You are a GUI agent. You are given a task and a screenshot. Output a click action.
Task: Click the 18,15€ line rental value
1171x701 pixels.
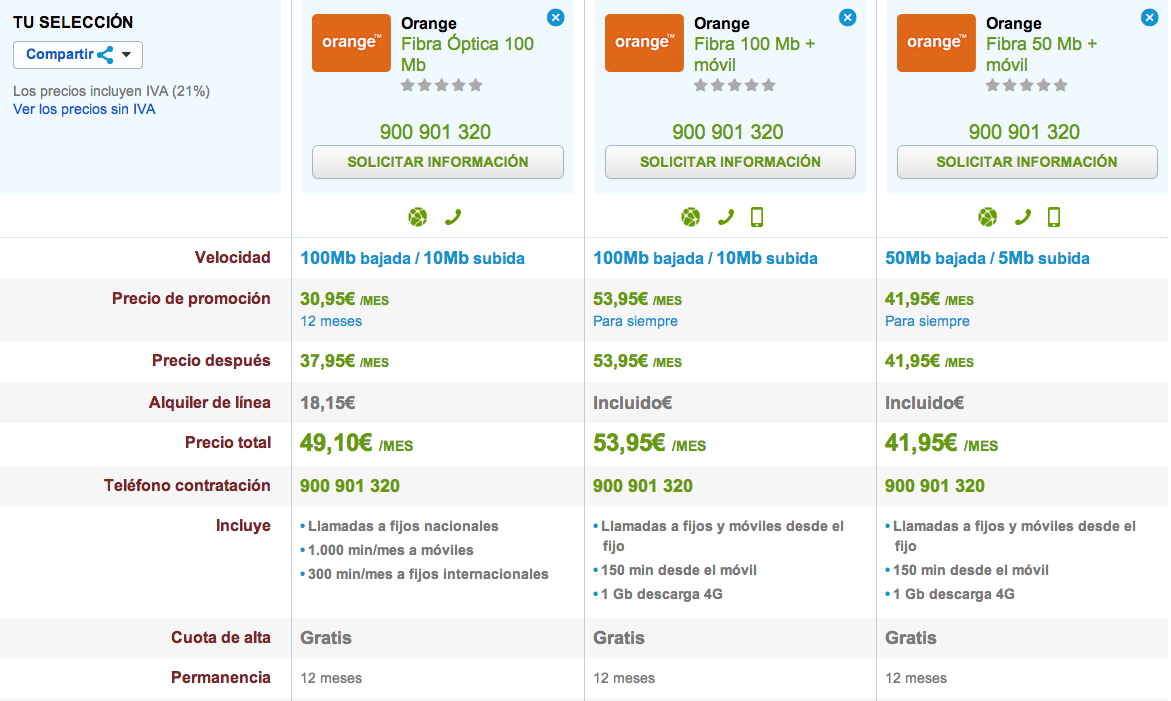click(327, 403)
